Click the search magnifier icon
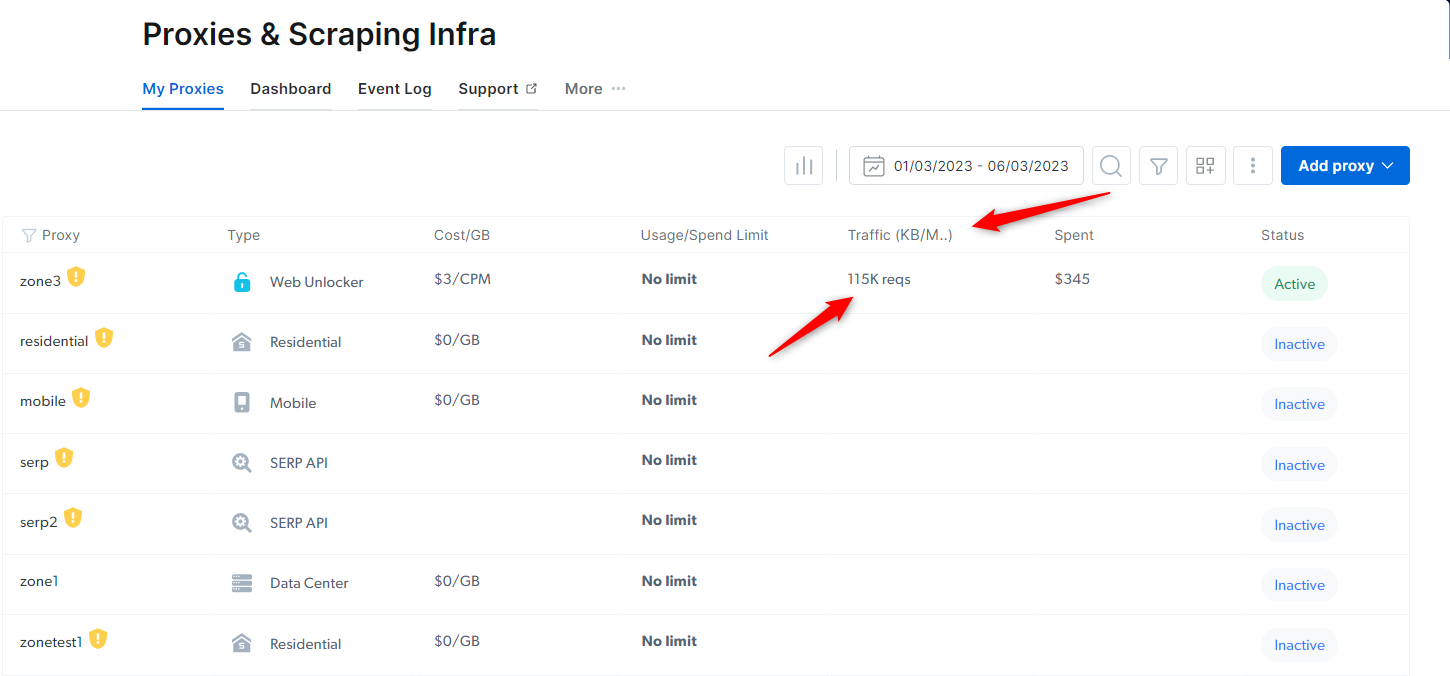The height and width of the screenshot is (676, 1450). [1111, 166]
